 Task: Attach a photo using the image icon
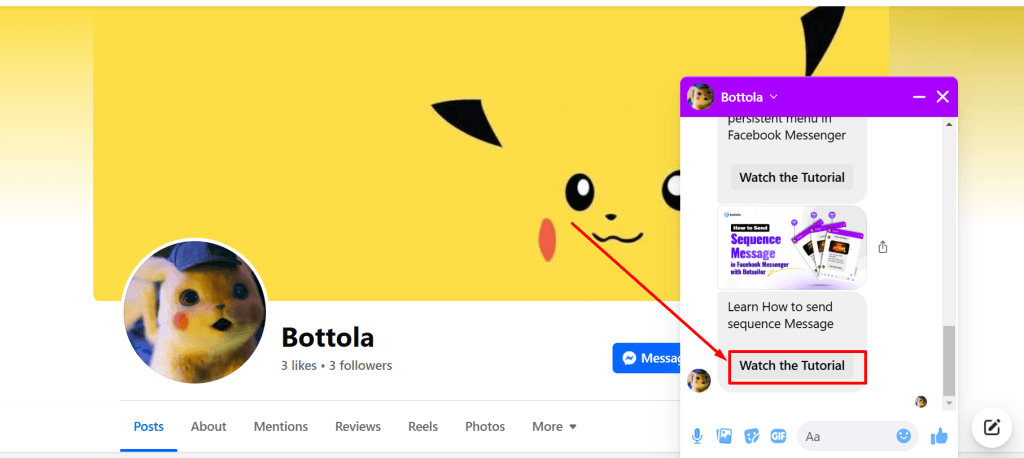coord(725,436)
